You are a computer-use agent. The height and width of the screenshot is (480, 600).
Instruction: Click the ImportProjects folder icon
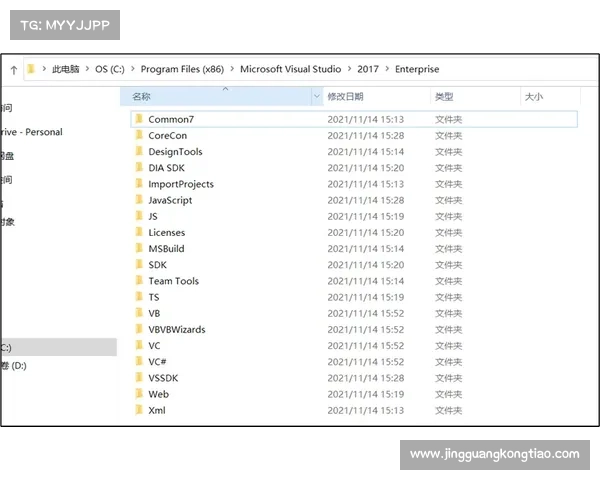(x=139, y=184)
